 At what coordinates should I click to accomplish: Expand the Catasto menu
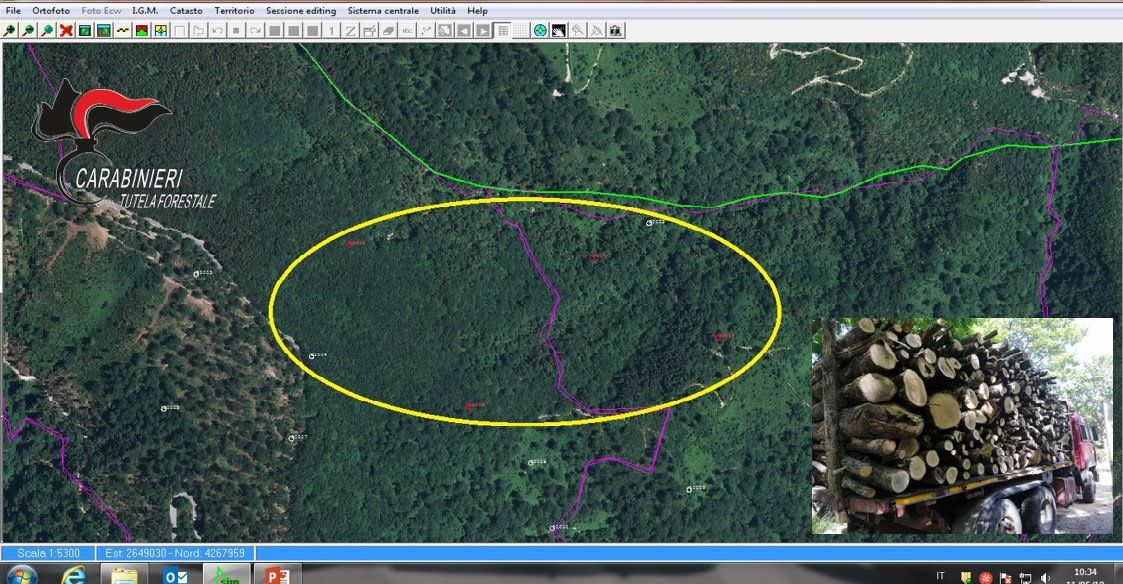tap(186, 10)
